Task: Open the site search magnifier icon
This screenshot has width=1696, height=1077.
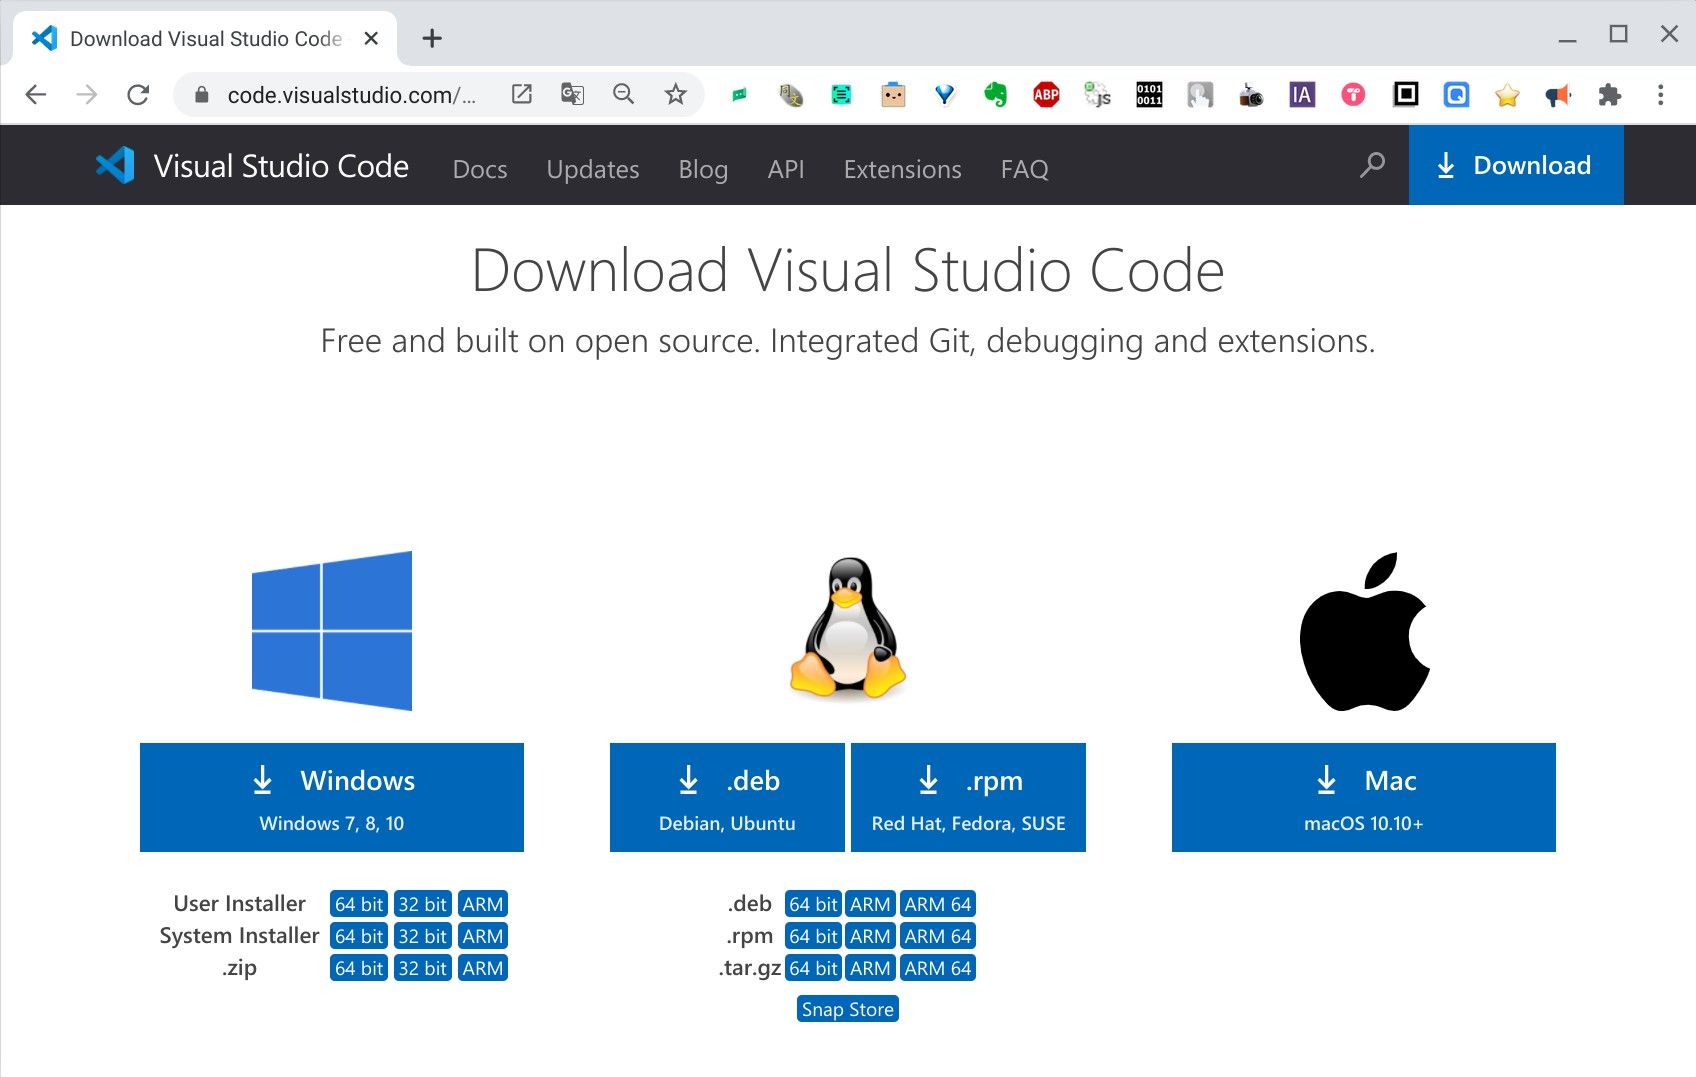Action: coord(1372,165)
